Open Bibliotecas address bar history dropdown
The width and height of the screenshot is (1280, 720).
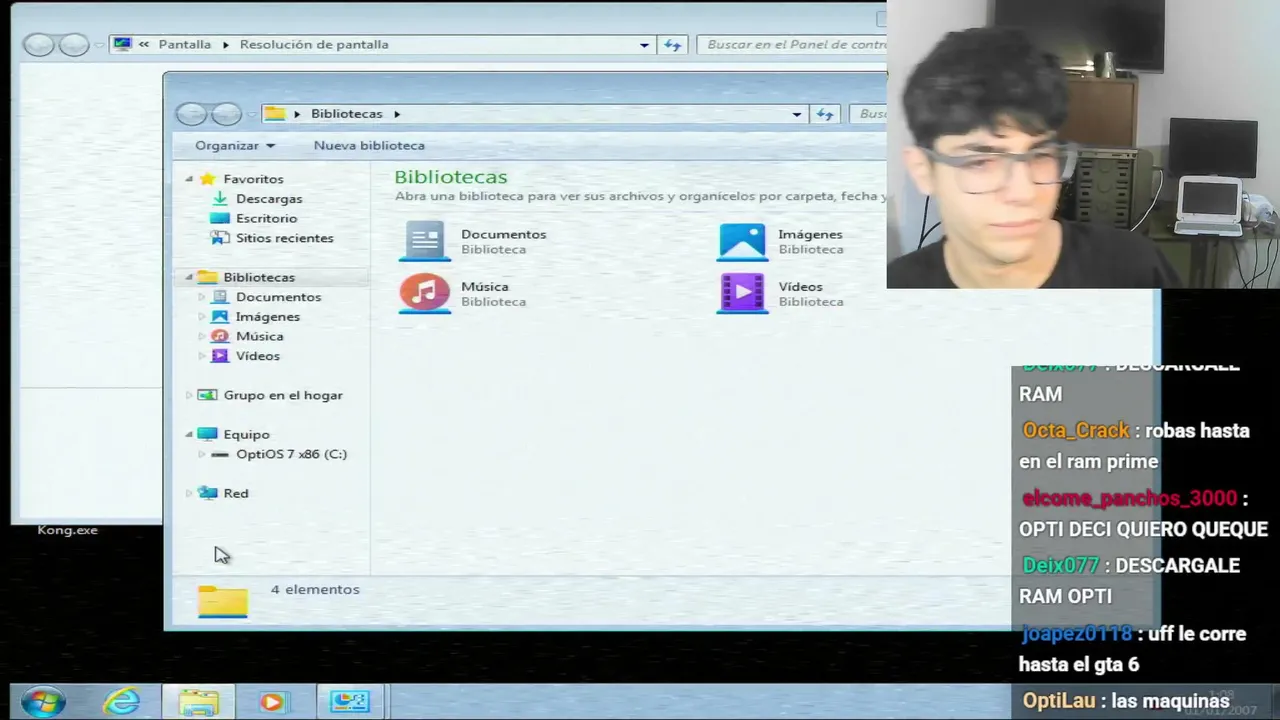pos(797,114)
